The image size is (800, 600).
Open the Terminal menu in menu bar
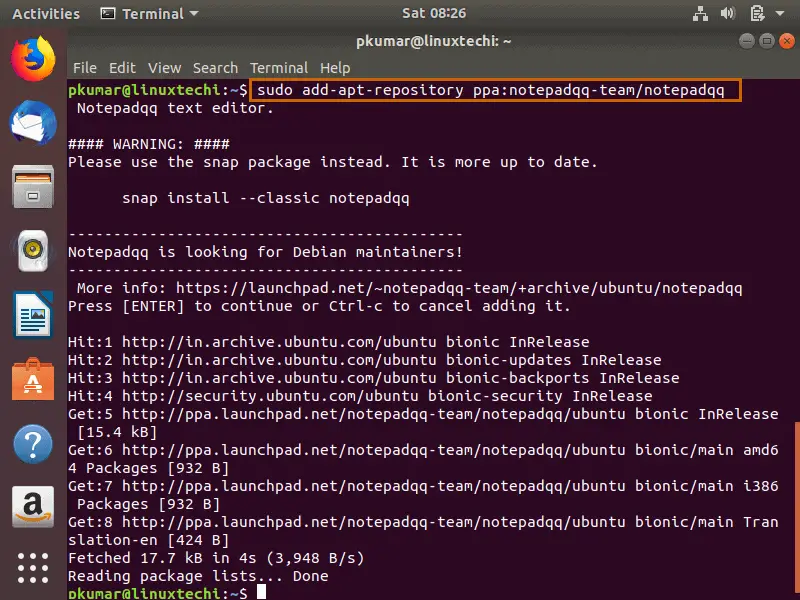click(x=279, y=68)
